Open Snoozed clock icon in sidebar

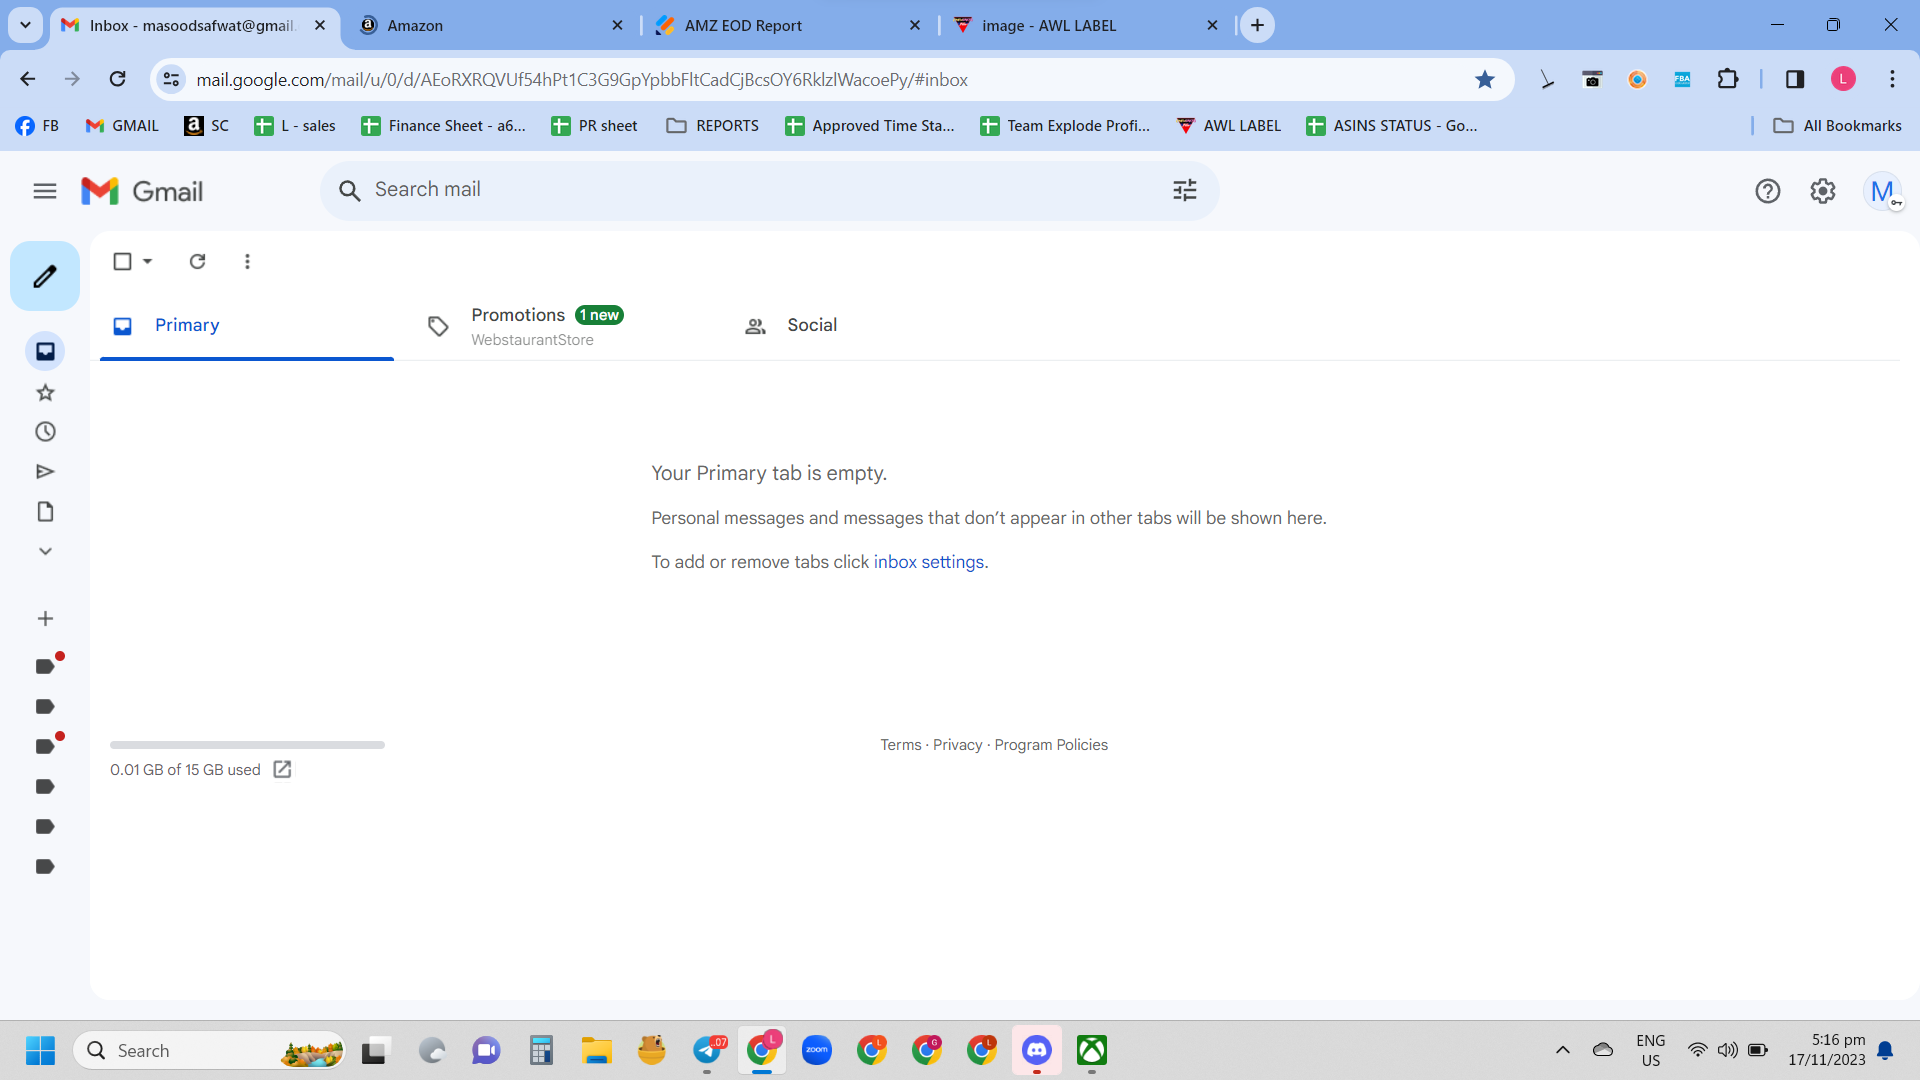pyautogui.click(x=45, y=432)
